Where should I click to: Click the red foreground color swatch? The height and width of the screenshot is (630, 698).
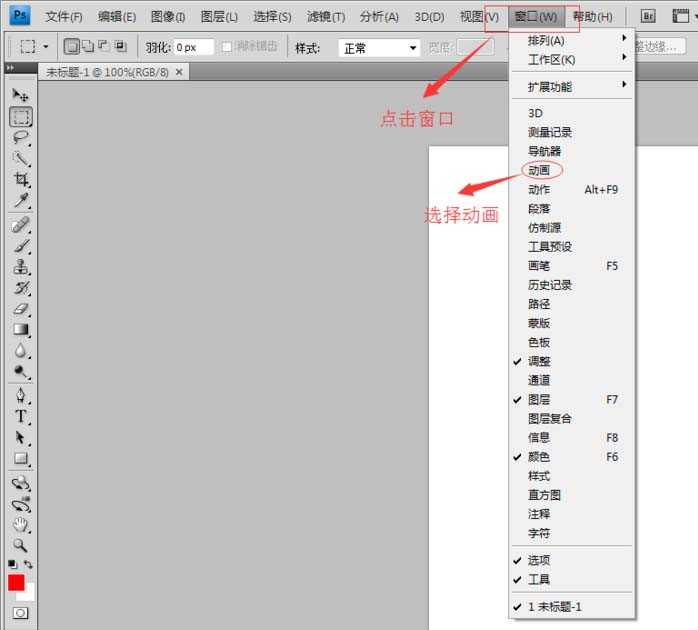(16, 582)
